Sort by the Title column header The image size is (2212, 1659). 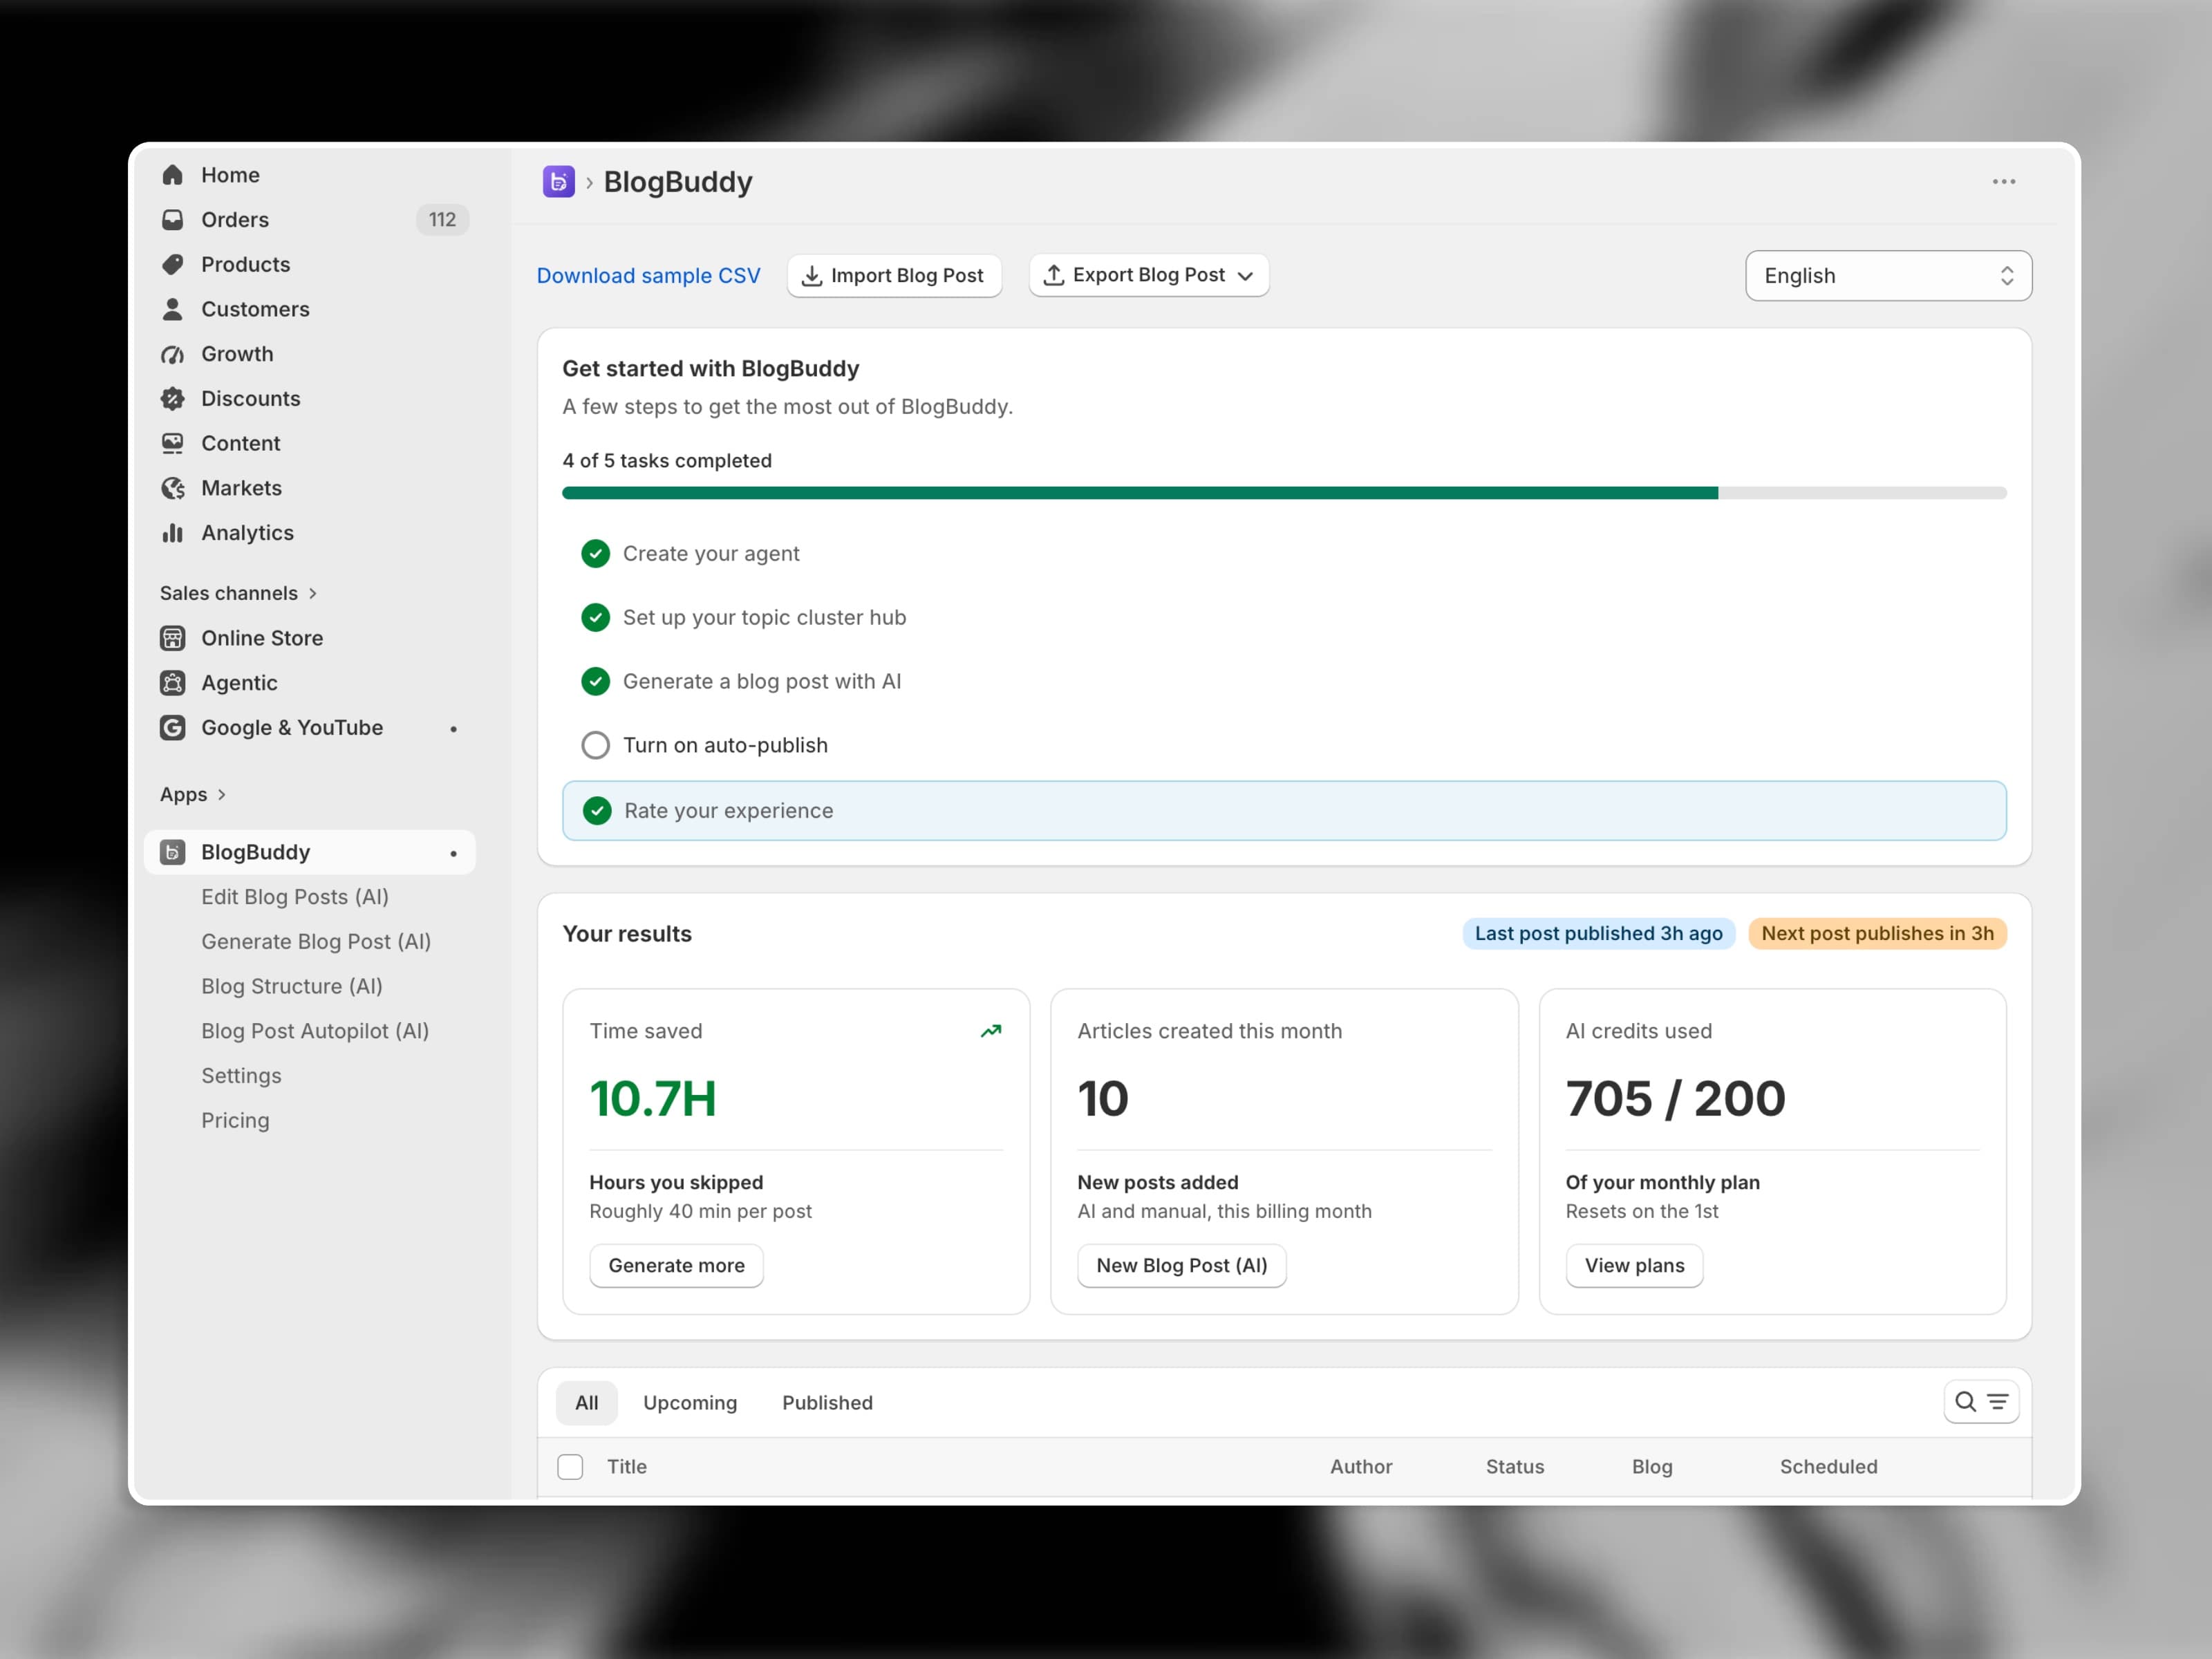tap(627, 1467)
